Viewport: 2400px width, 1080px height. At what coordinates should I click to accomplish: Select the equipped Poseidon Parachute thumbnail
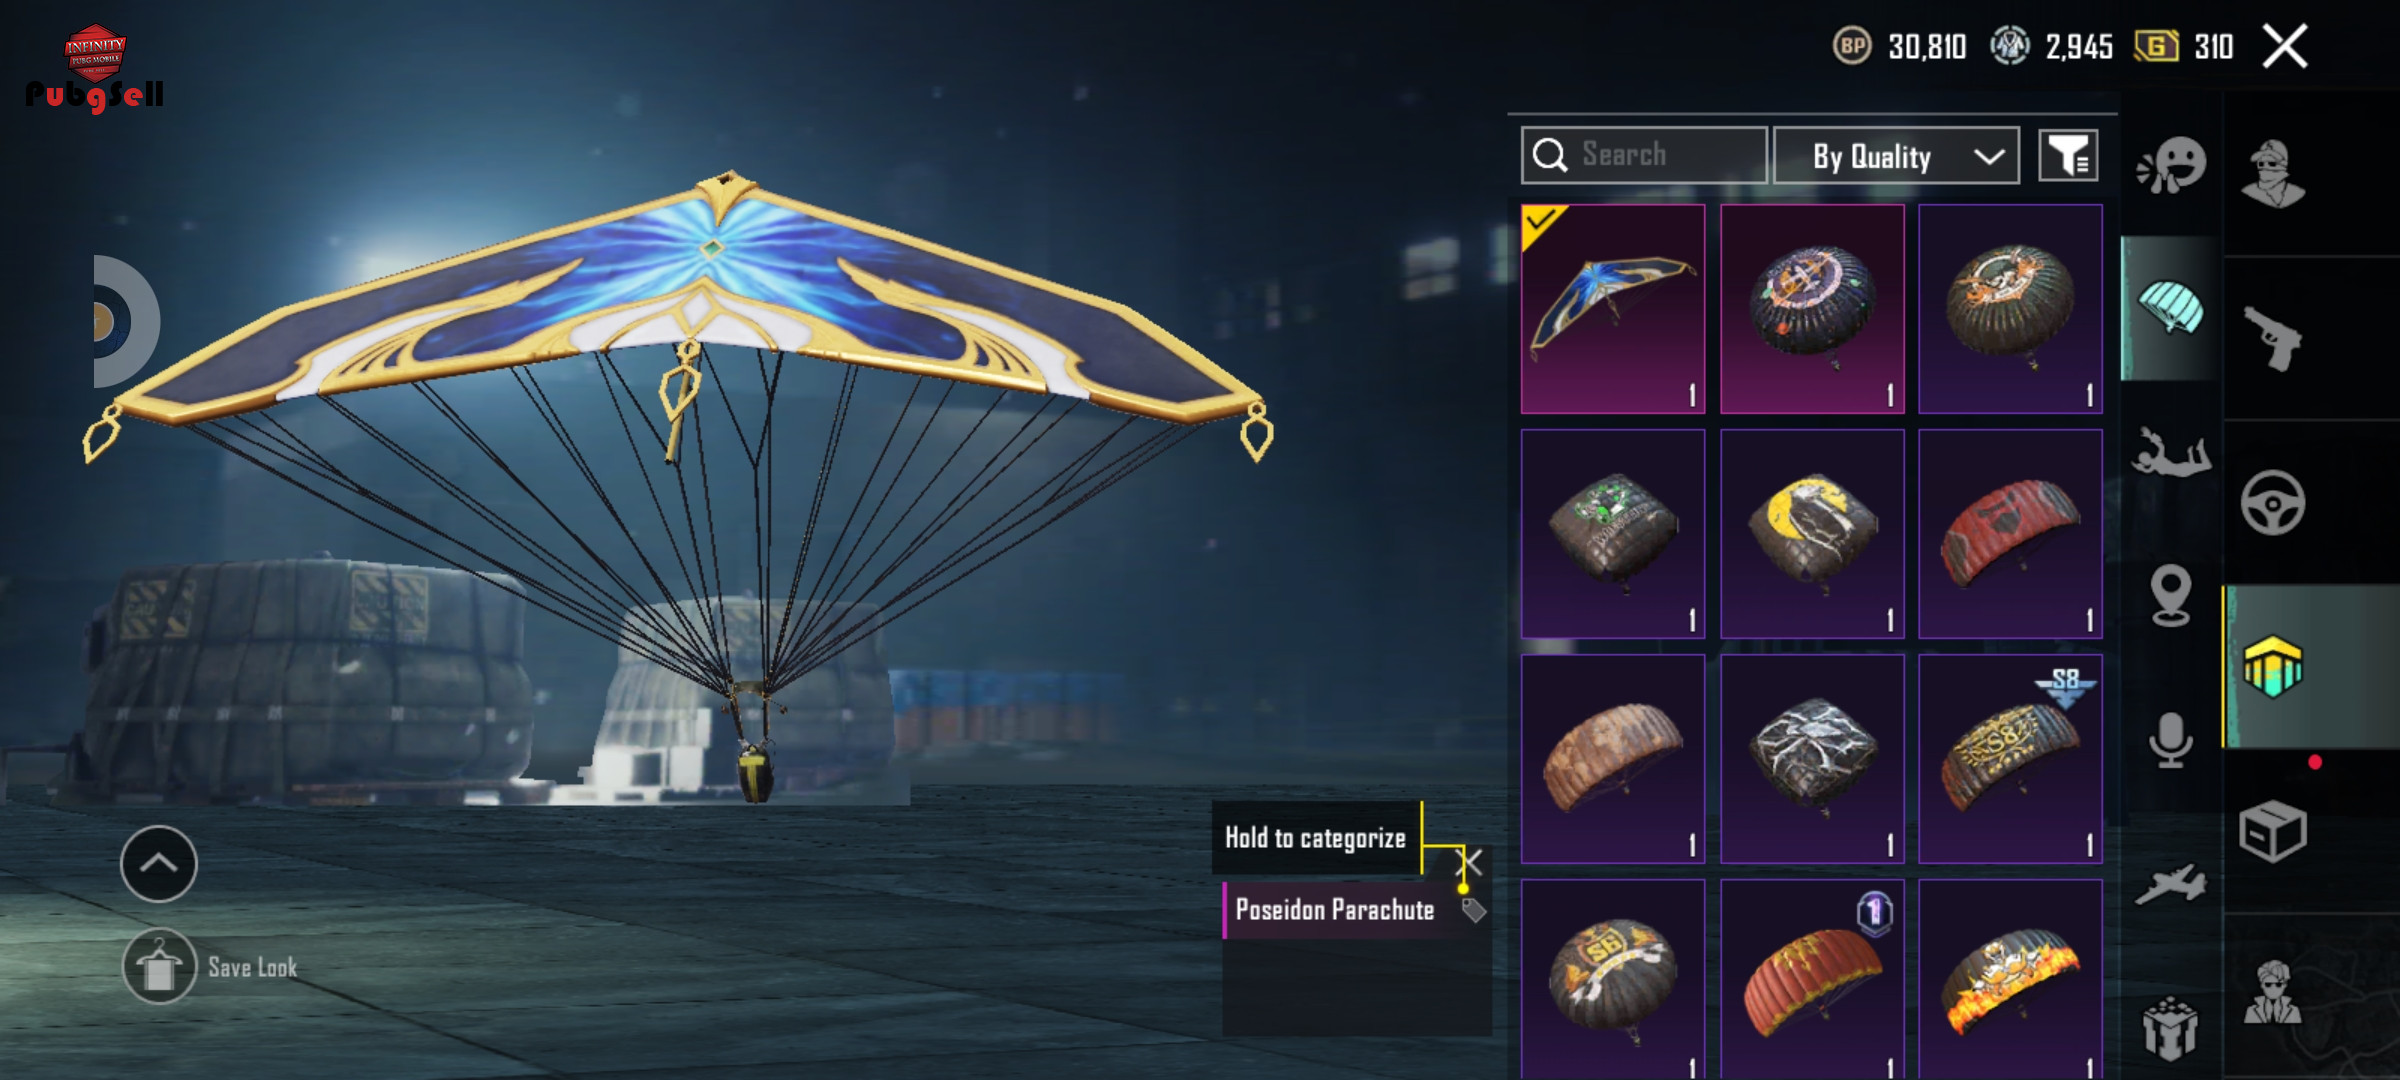[x=1613, y=309]
